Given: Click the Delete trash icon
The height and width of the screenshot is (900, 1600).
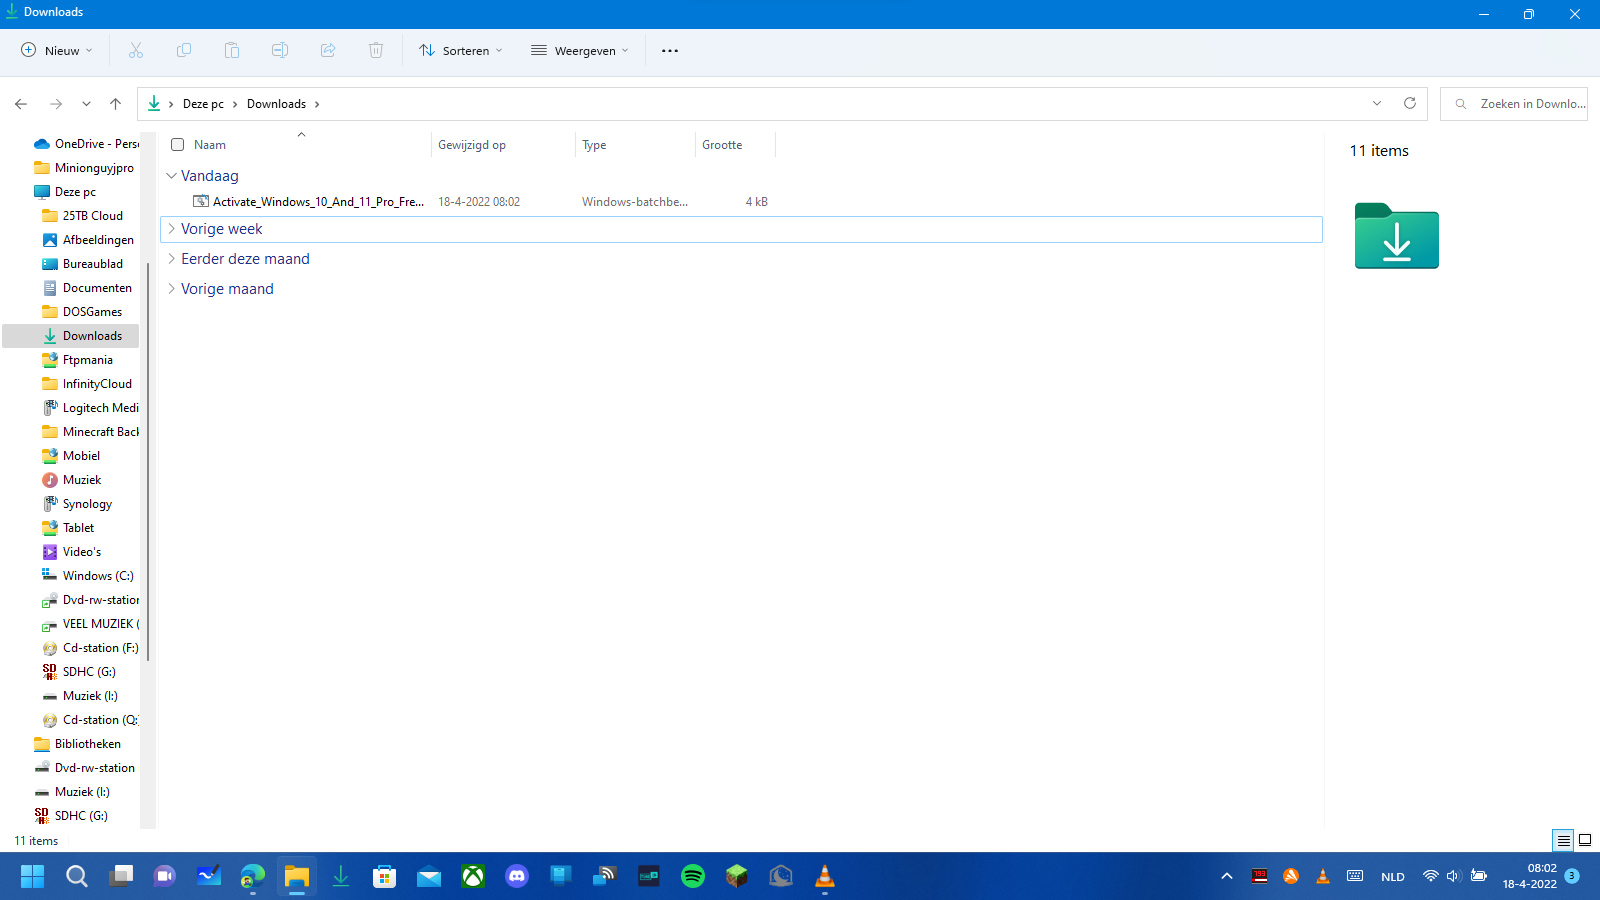Looking at the screenshot, I should [376, 50].
